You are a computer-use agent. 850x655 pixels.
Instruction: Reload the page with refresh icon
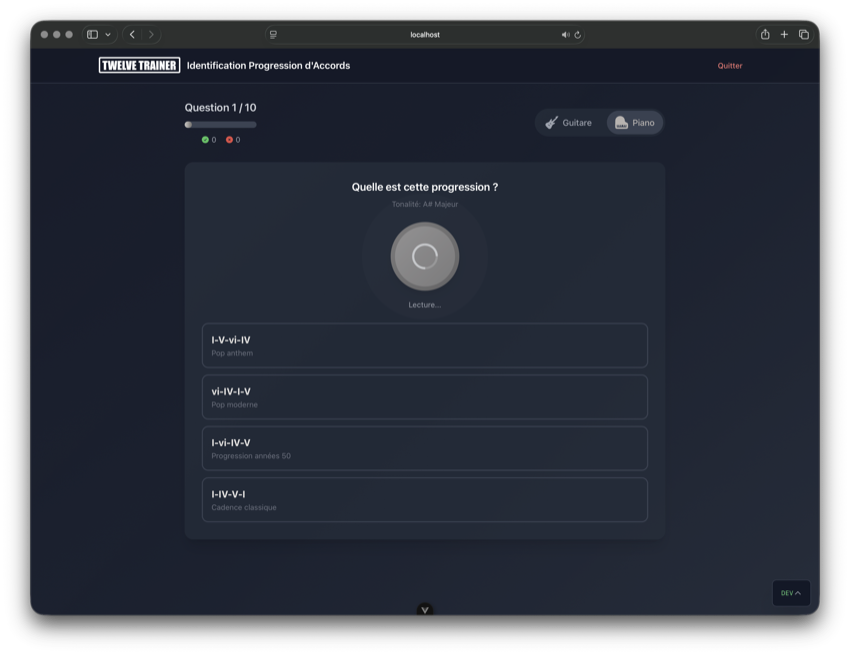(578, 35)
